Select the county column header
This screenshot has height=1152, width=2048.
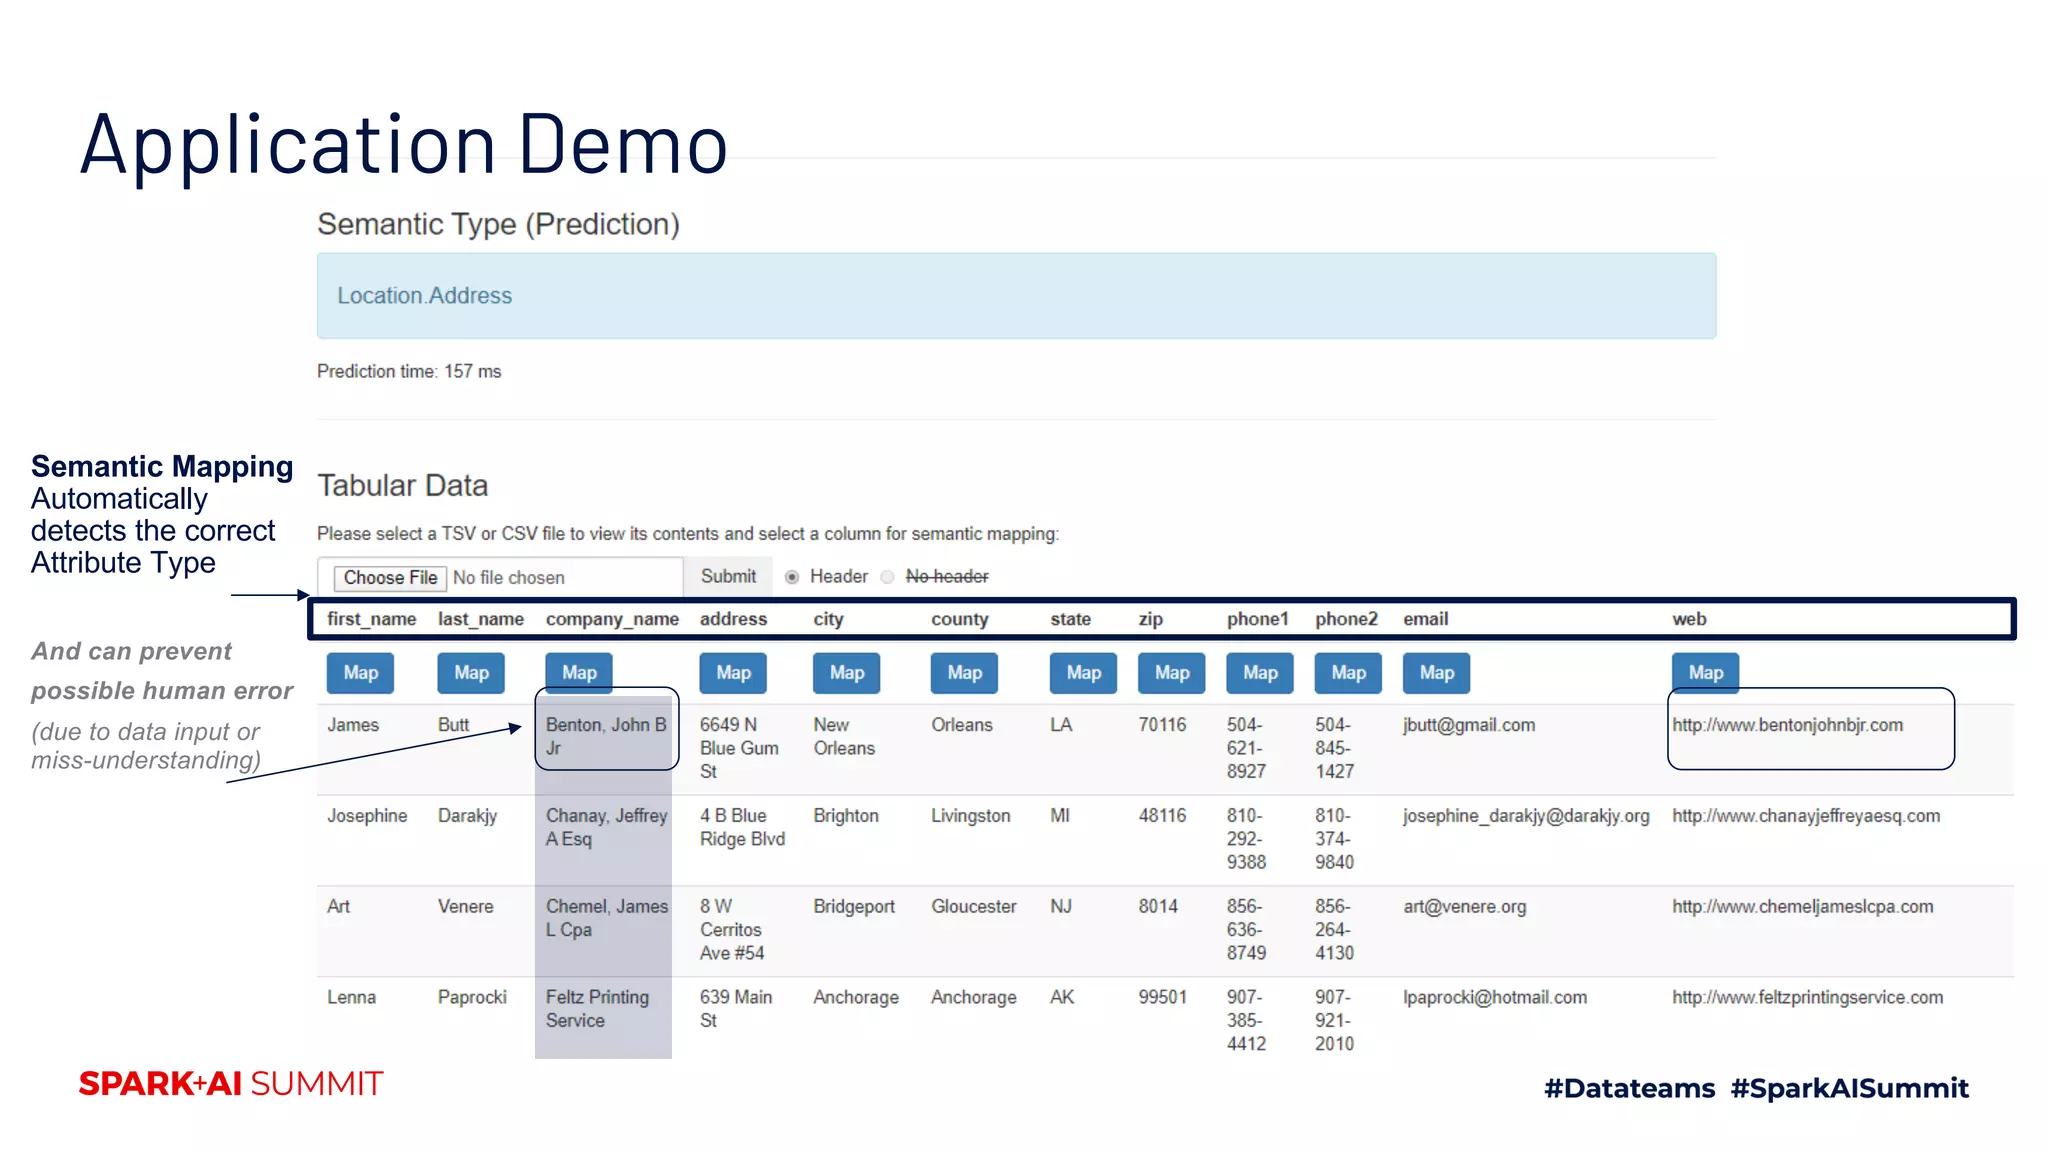(959, 619)
